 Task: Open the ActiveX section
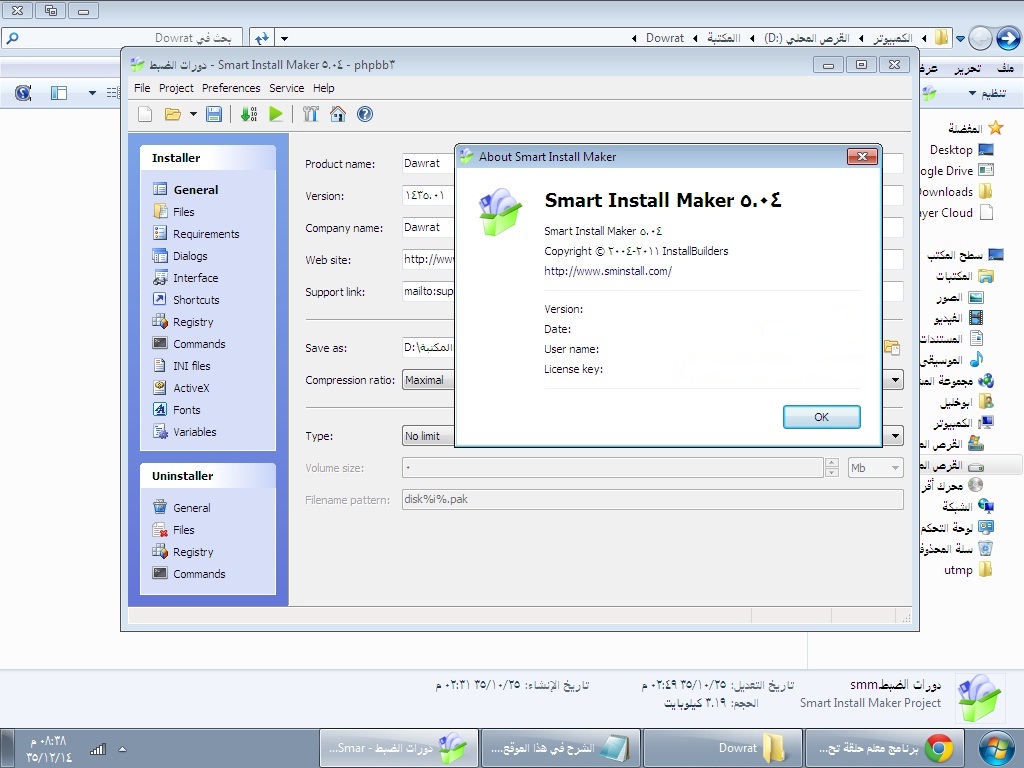pyautogui.click(x=181, y=388)
